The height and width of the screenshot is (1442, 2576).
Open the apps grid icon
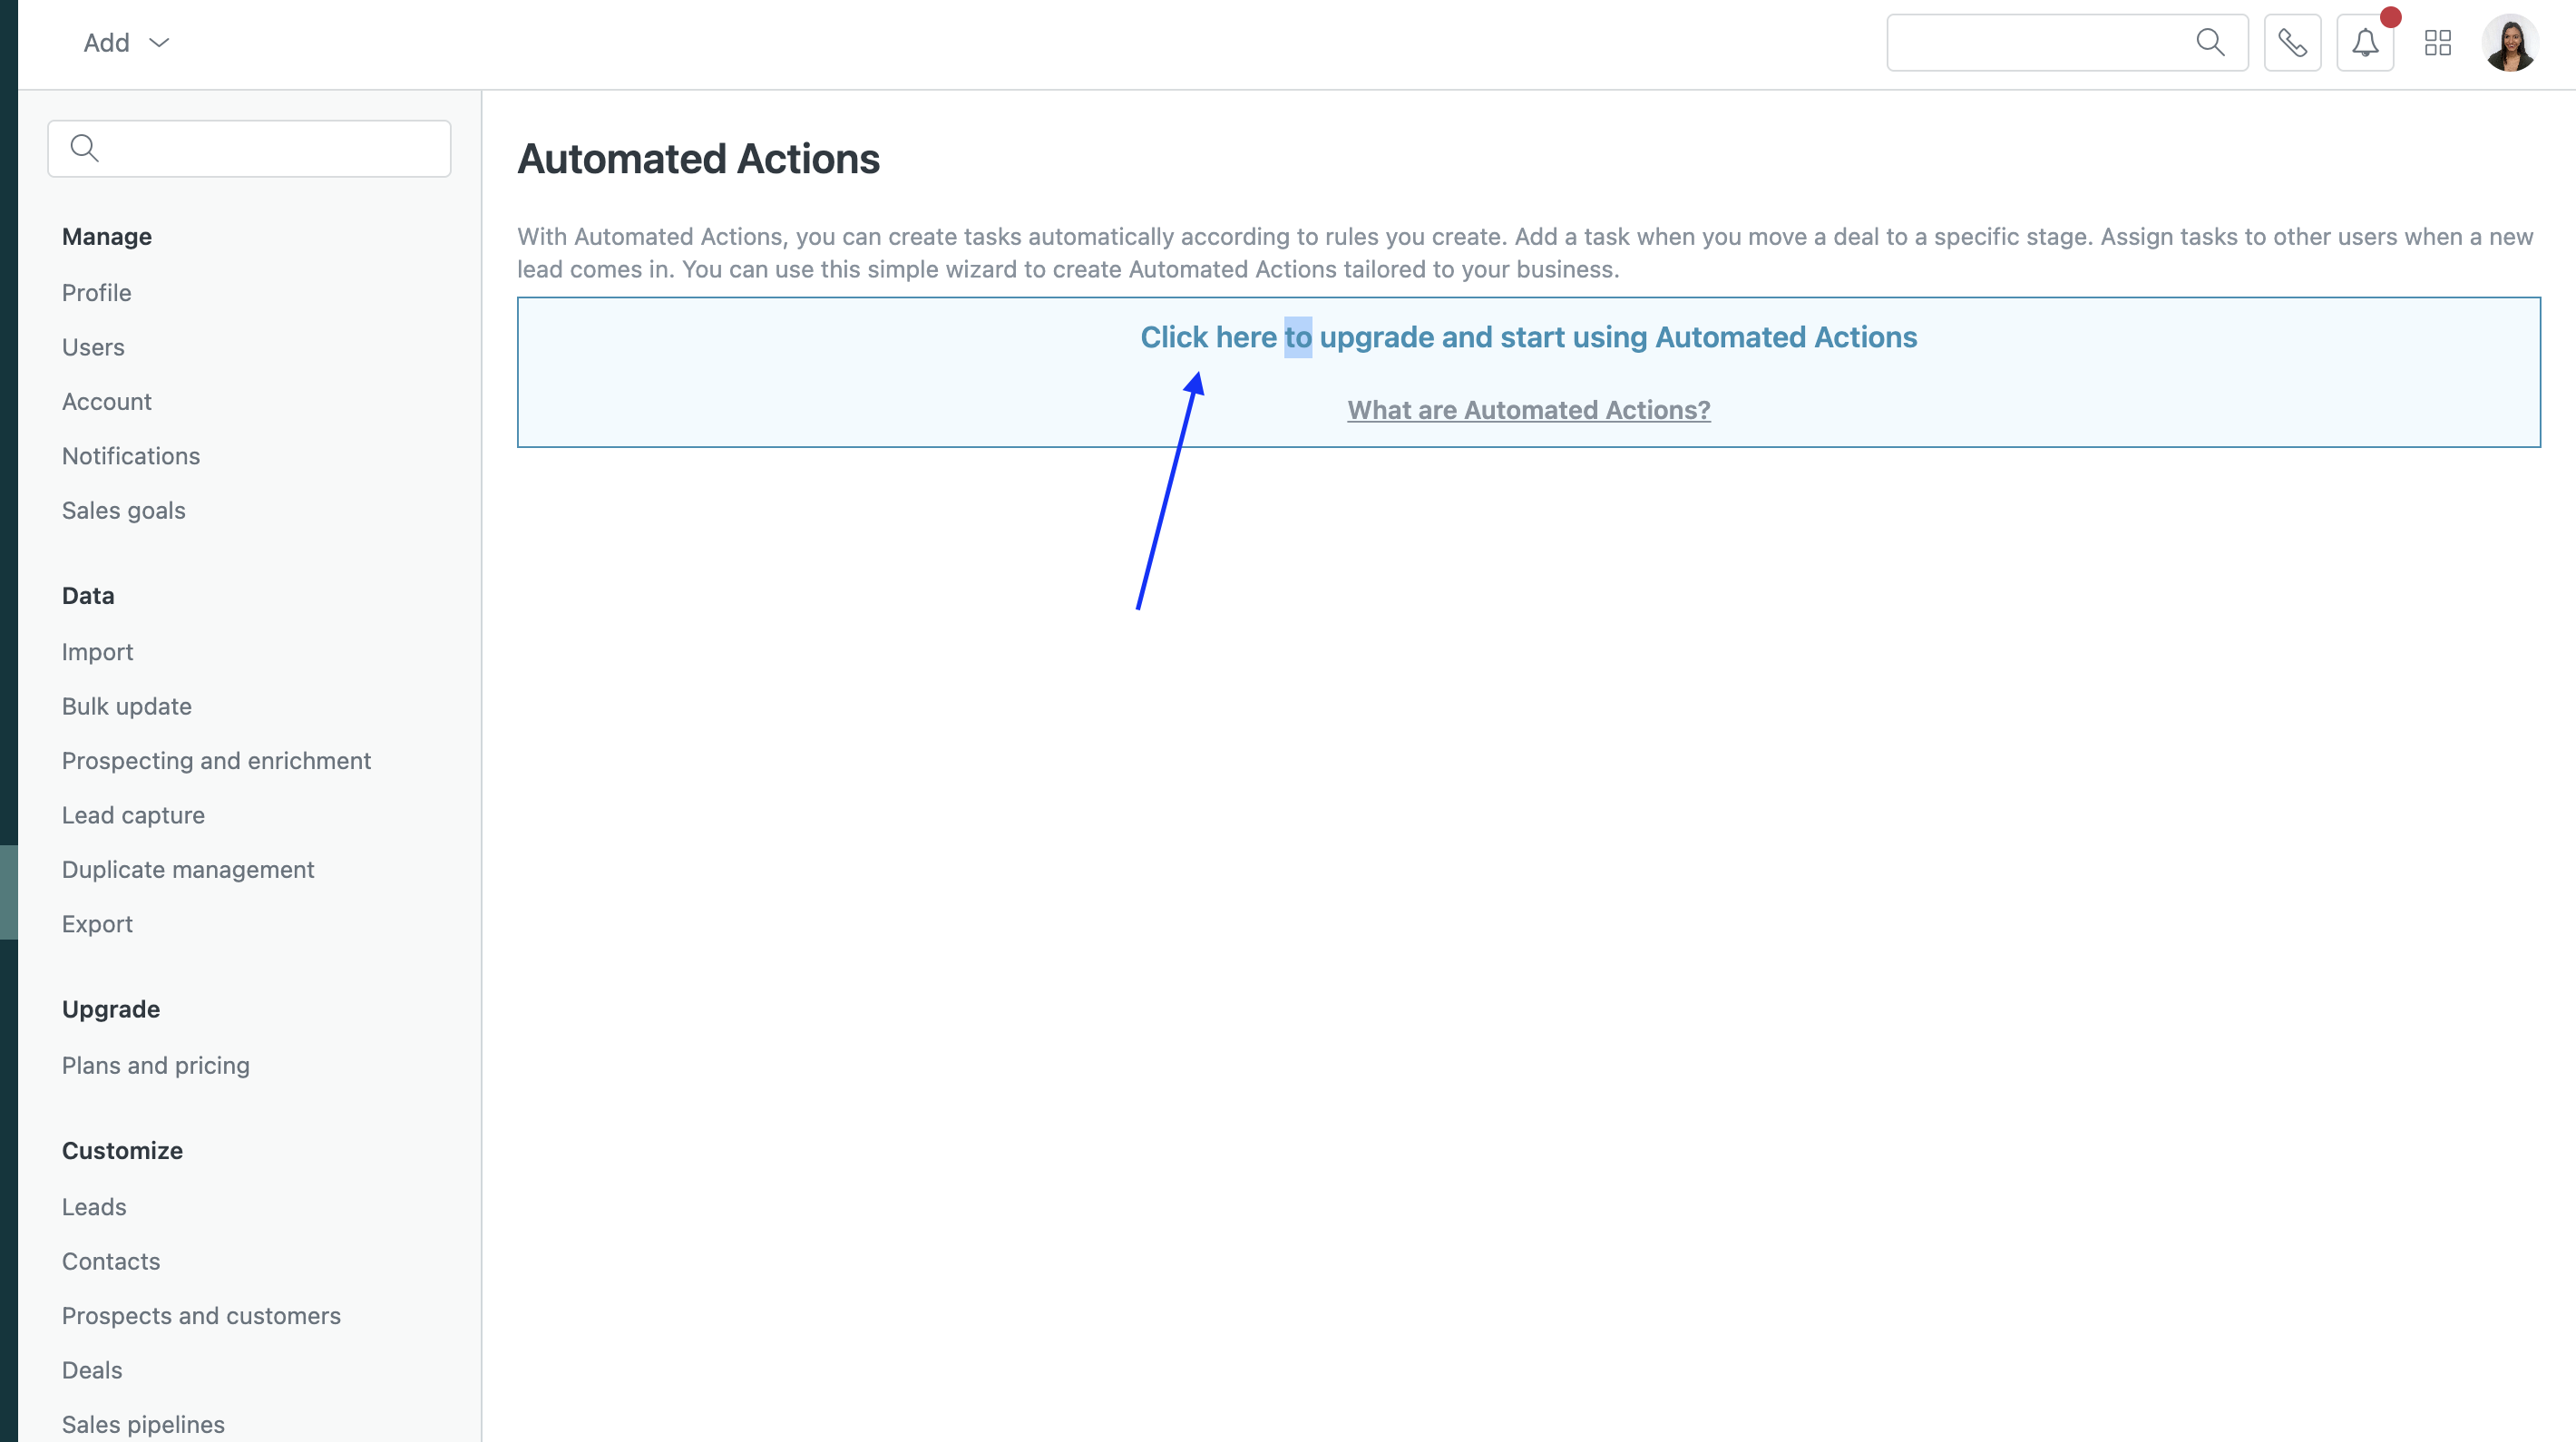click(x=2437, y=43)
